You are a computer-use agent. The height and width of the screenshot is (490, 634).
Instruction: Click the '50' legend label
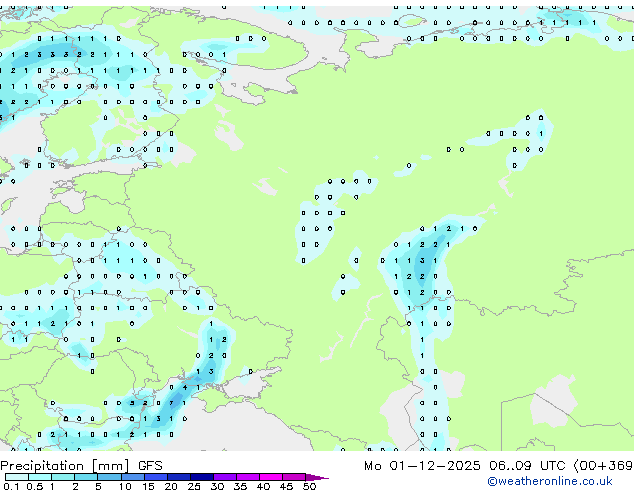point(310,486)
